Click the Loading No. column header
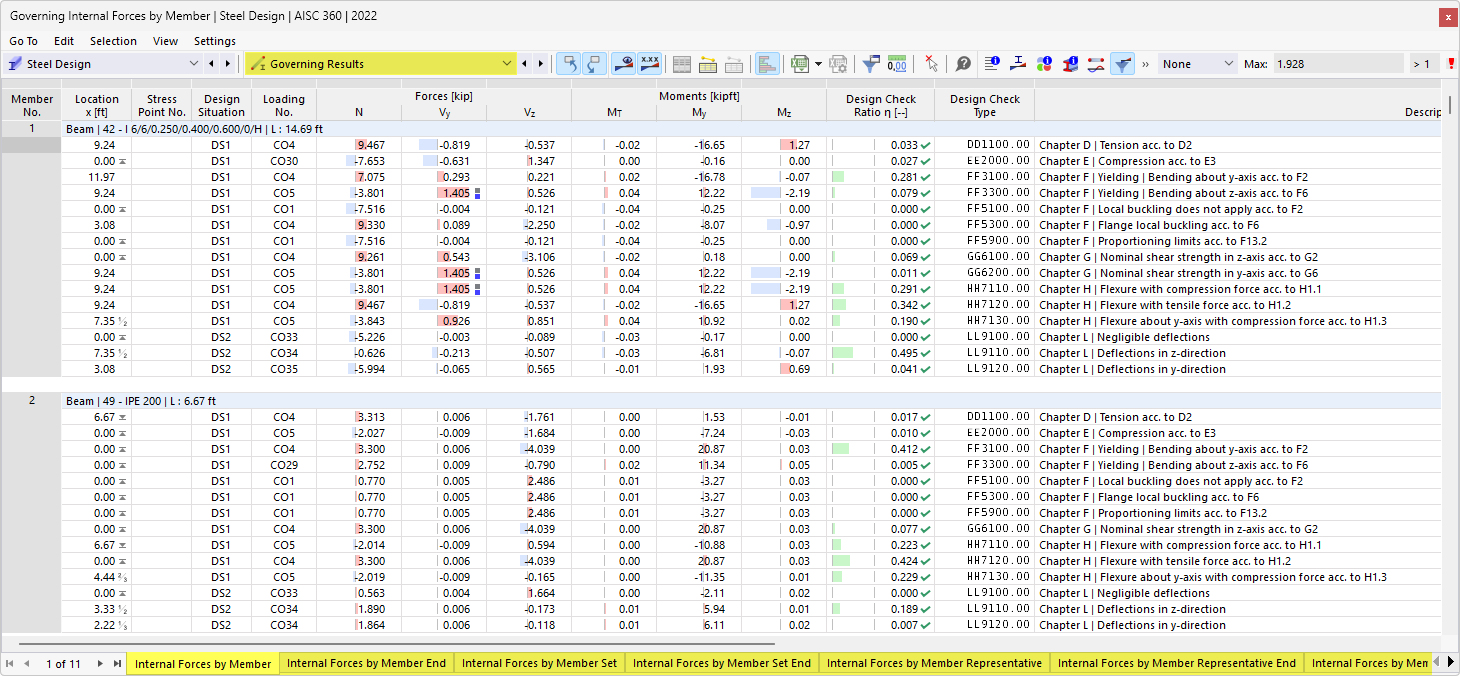 284,105
